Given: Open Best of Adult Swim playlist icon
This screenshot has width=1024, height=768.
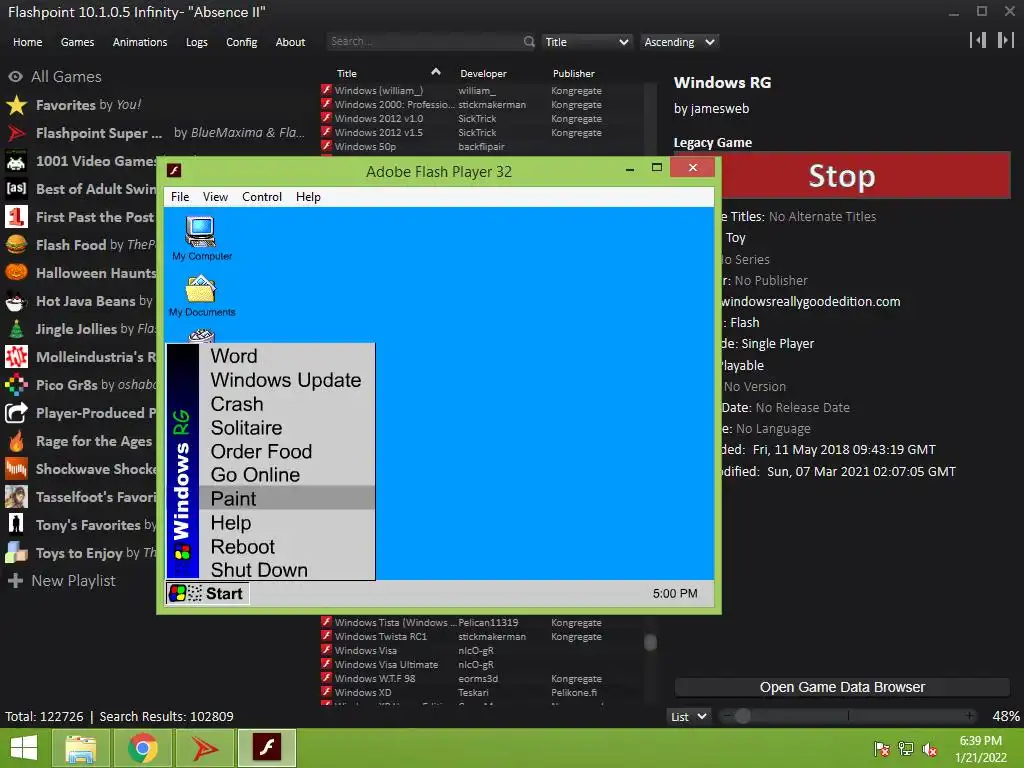Looking at the screenshot, I should (16, 189).
